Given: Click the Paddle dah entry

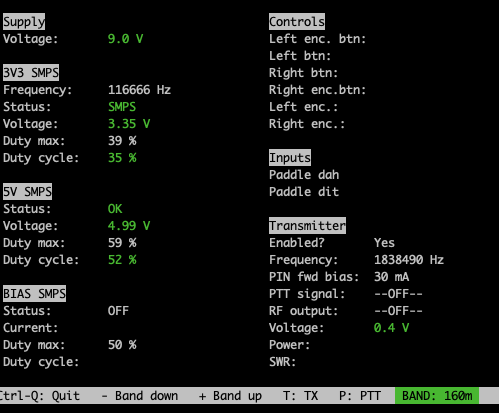Looking at the screenshot, I should 304,175.
